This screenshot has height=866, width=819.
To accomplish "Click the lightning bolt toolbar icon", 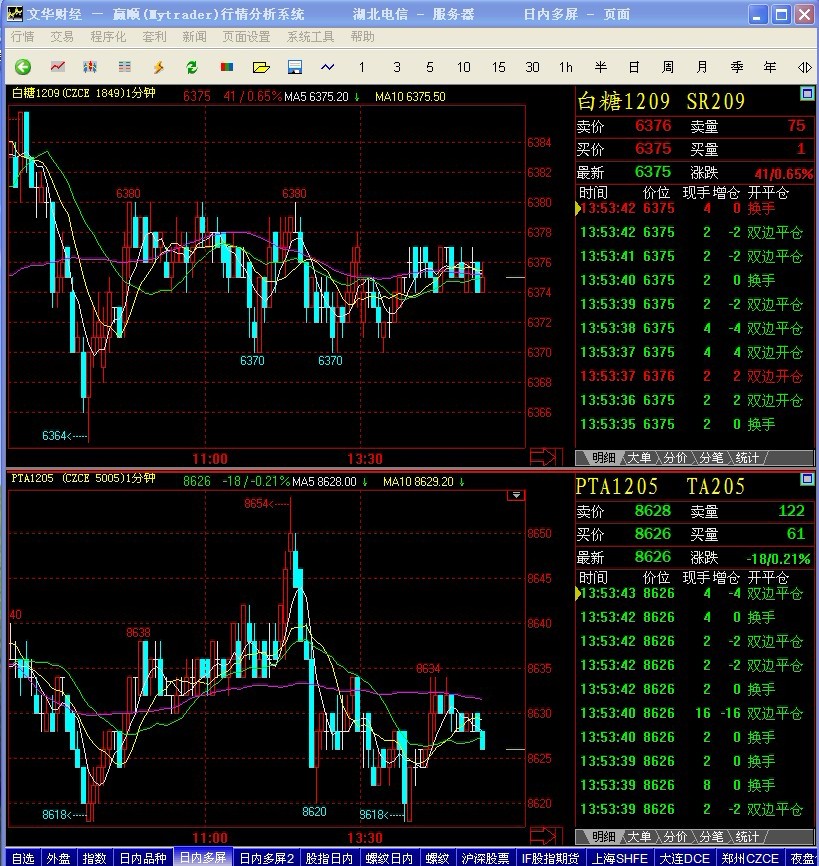I will click(158, 67).
